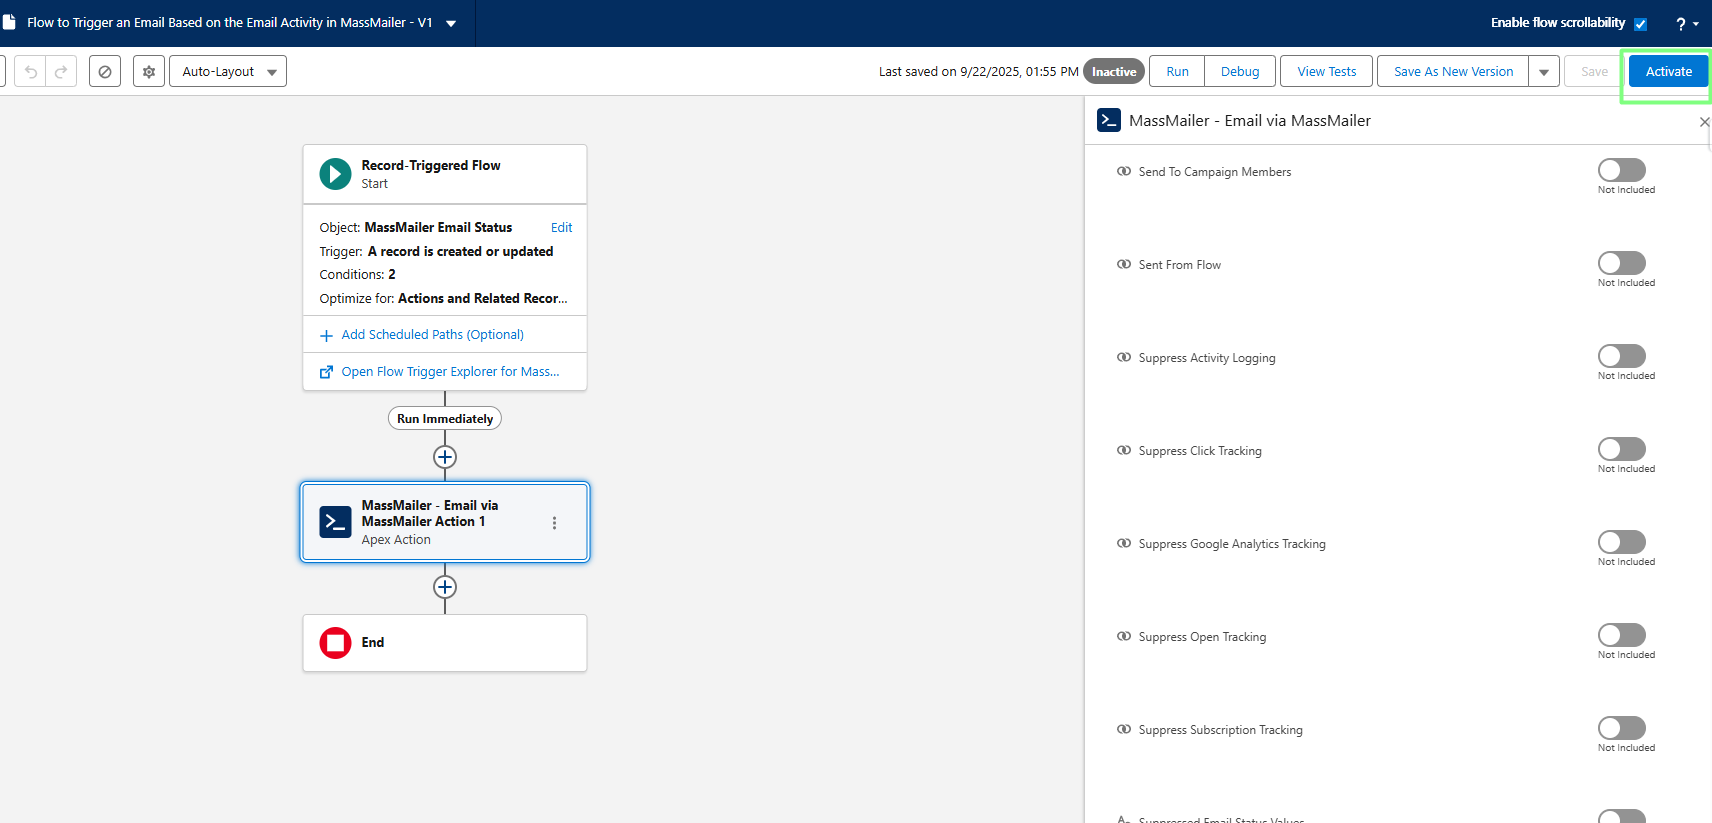Toggle Suppress Subscription Tracking switch
Image resolution: width=1712 pixels, height=823 pixels.
tap(1621, 728)
